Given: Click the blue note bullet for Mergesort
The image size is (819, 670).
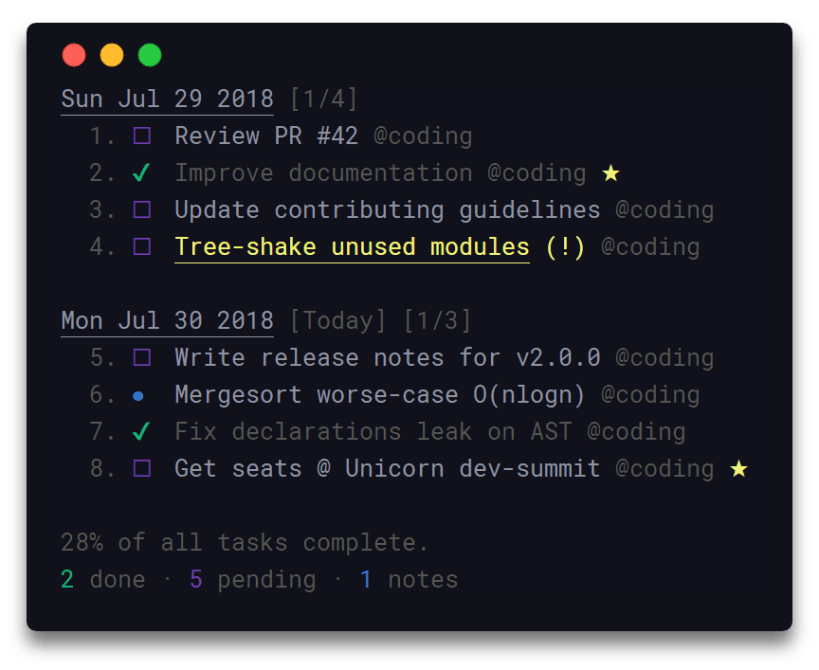Looking at the screenshot, I should point(138,396).
